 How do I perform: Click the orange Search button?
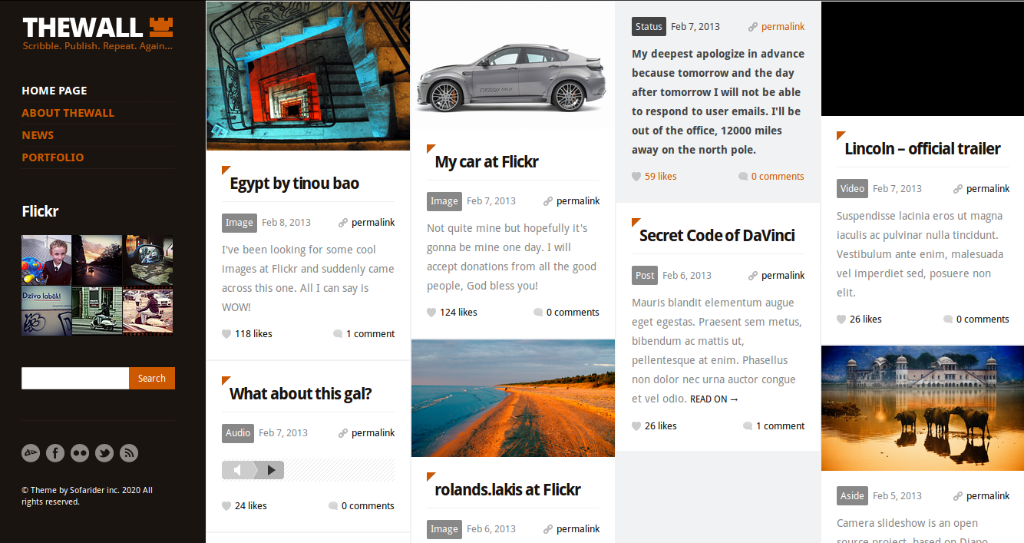pyautogui.click(x=152, y=378)
